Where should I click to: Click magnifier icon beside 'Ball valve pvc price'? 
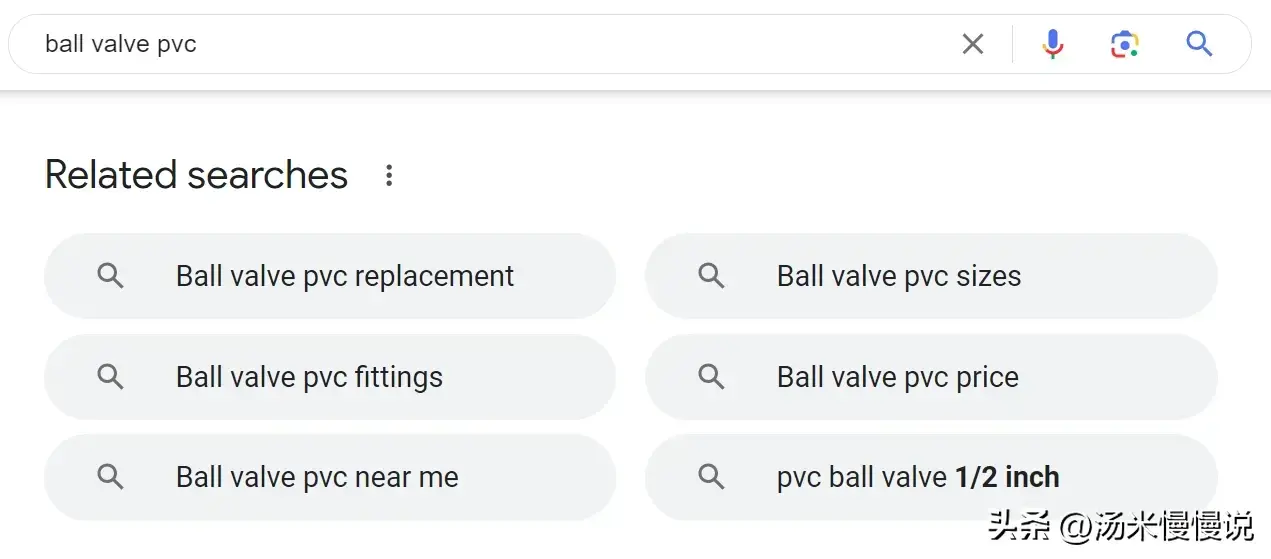pos(711,377)
